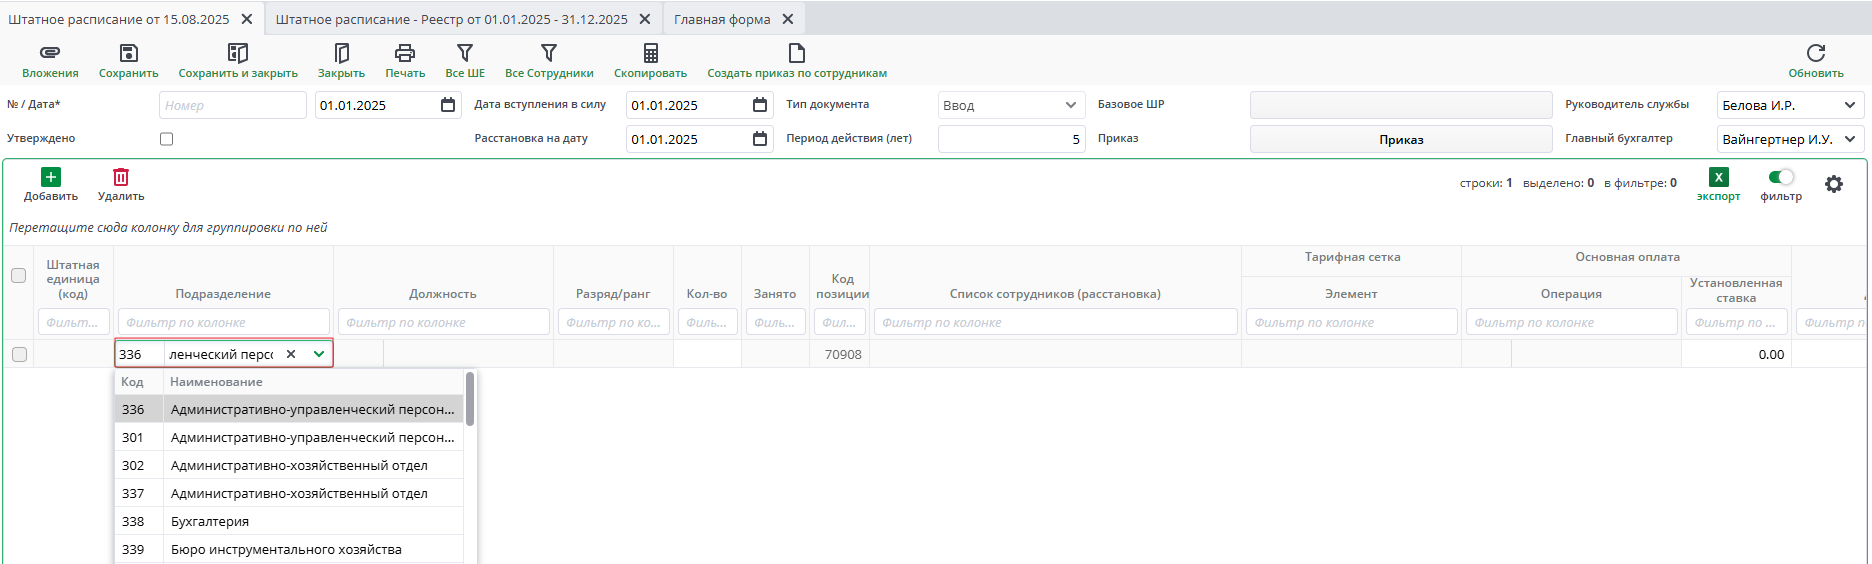Screen dimensions: 1872x564
Task: Click the Операция column filter field
Action: (1572, 322)
